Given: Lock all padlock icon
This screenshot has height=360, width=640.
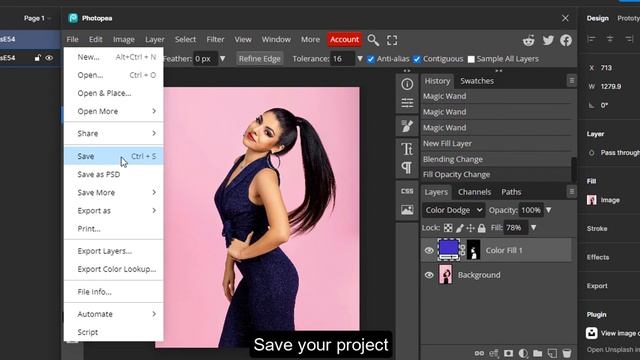Looking at the screenshot, I should coord(482,228).
